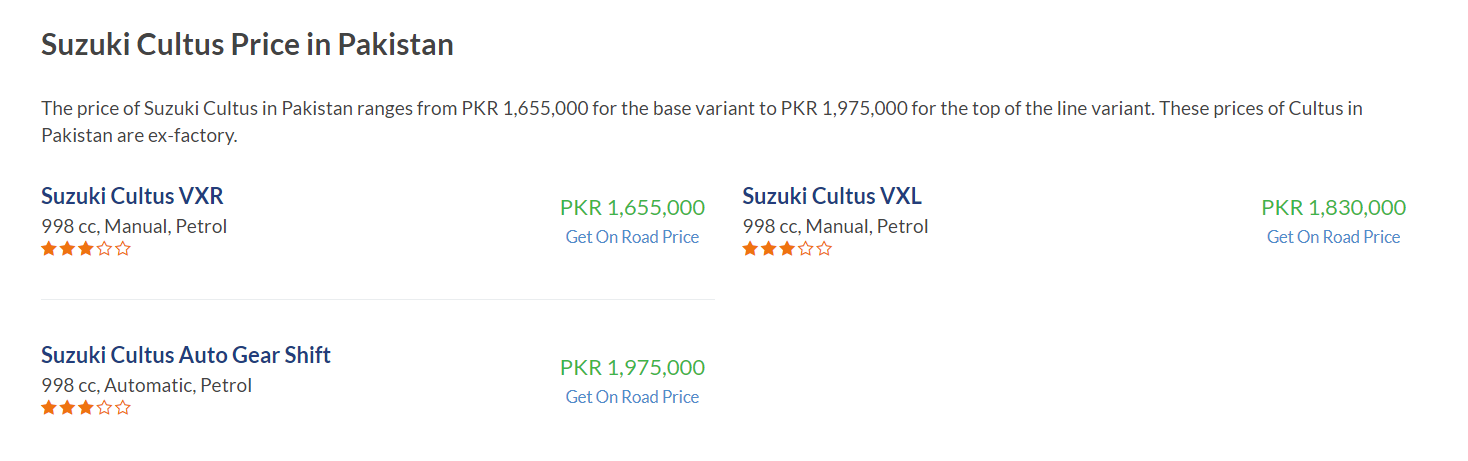The image size is (1468, 461).
Task: Click the third star under Cultus VXR
Action: [86, 249]
